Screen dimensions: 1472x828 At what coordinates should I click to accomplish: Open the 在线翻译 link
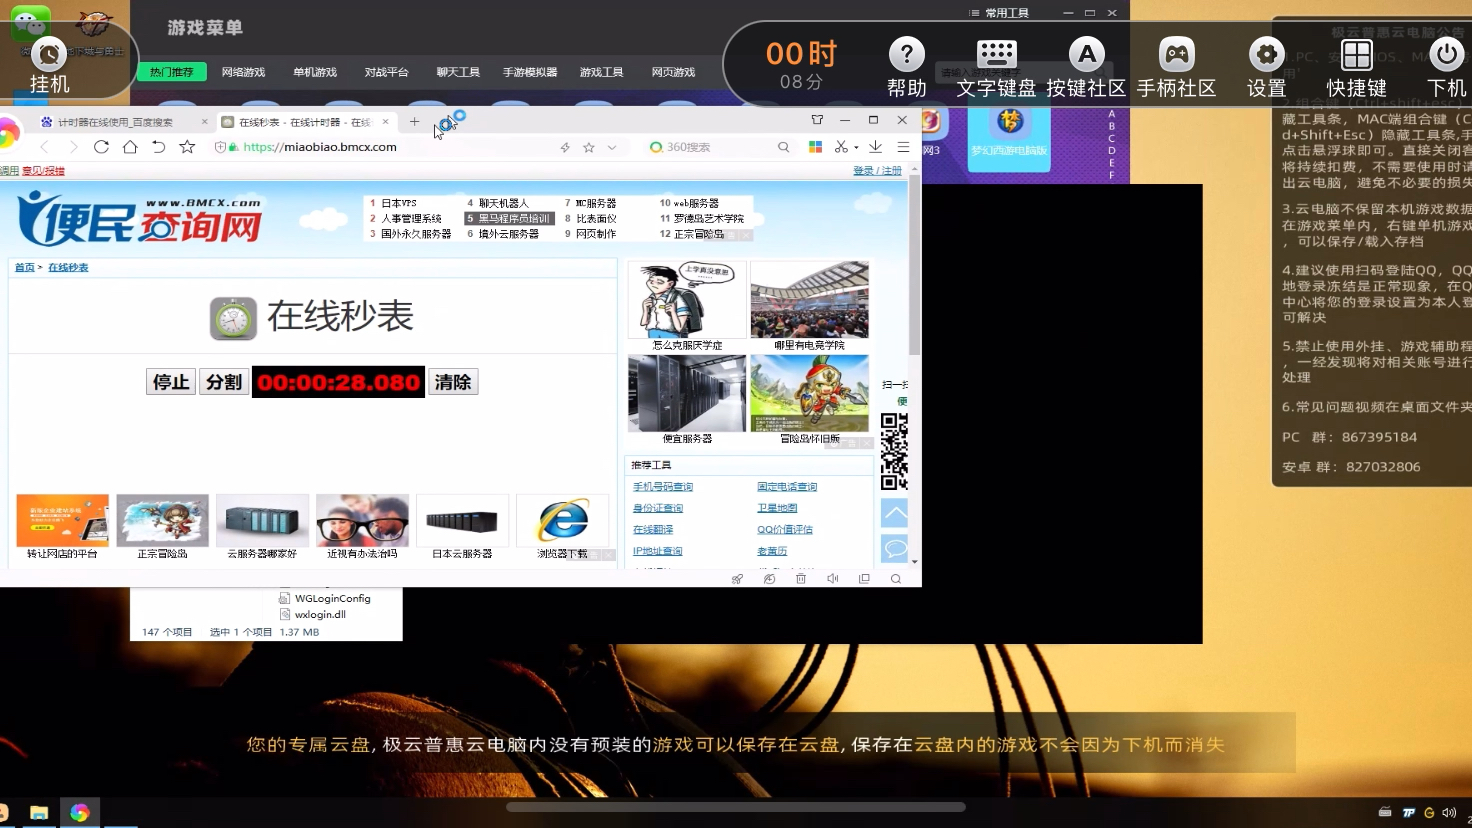[653, 530]
